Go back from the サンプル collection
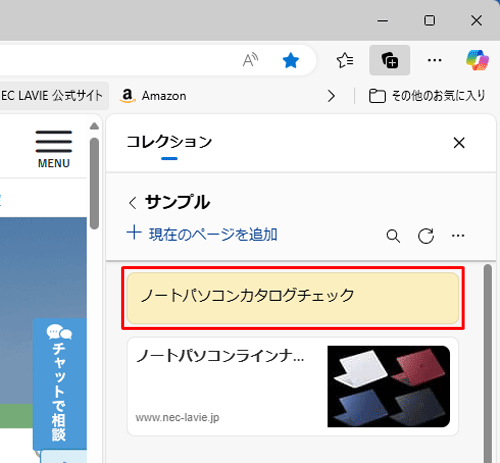 133,203
